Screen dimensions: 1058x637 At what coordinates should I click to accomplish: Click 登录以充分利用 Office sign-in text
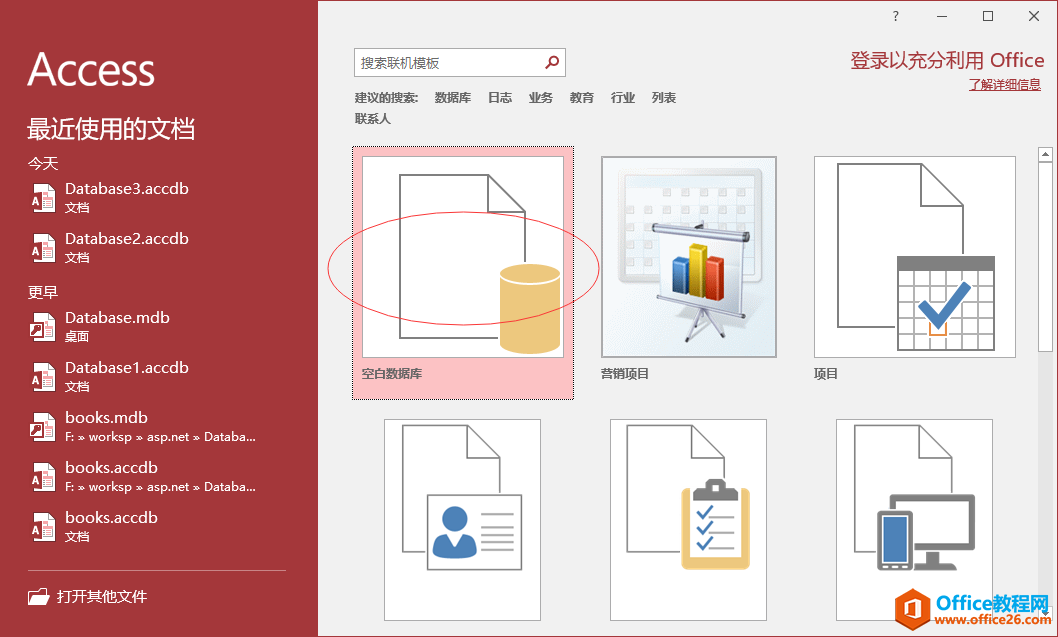click(x=947, y=61)
